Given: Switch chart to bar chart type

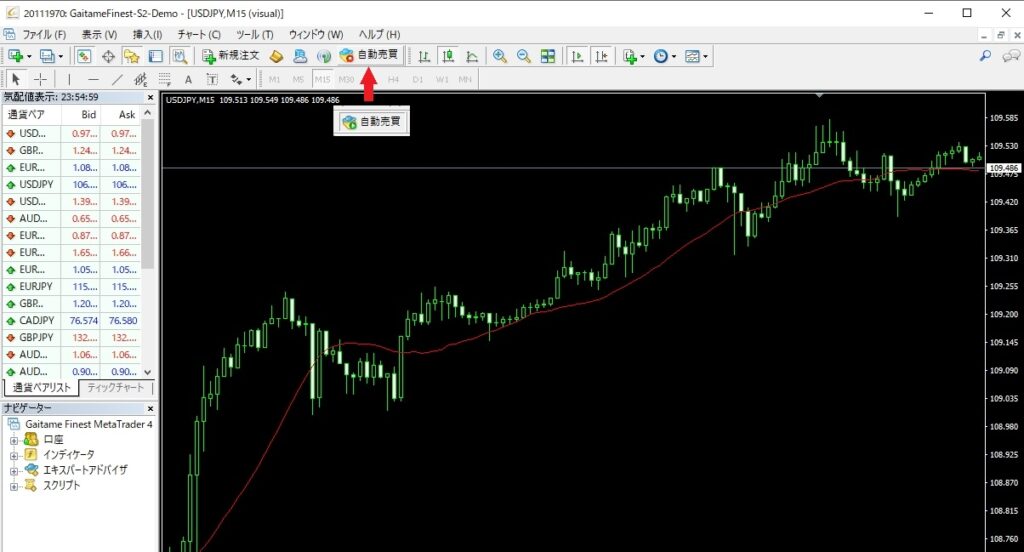Looking at the screenshot, I should pyautogui.click(x=424, y=57).
